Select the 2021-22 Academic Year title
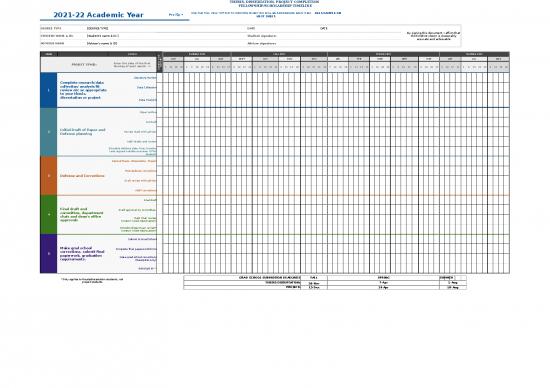Screen dimensions: 550x388 (98, 15)
